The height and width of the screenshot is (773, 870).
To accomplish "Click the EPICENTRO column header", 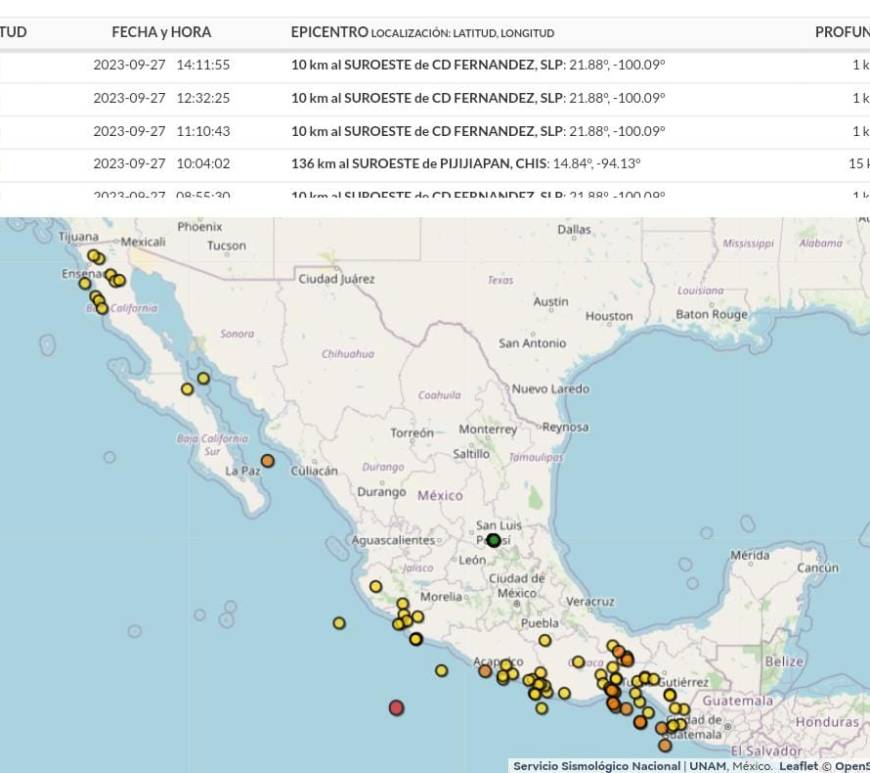I will [330, 32].
